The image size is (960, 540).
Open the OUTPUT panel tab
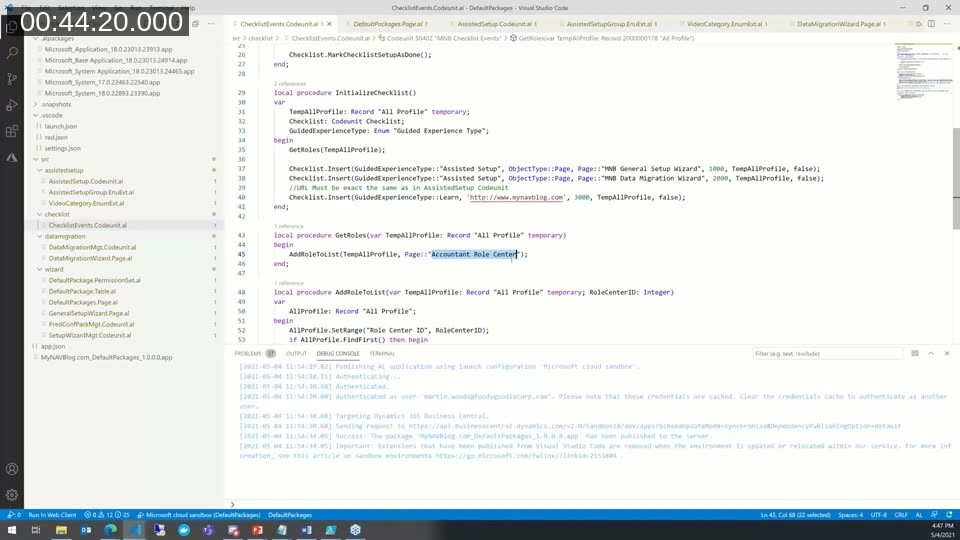(x=296, y=353)
